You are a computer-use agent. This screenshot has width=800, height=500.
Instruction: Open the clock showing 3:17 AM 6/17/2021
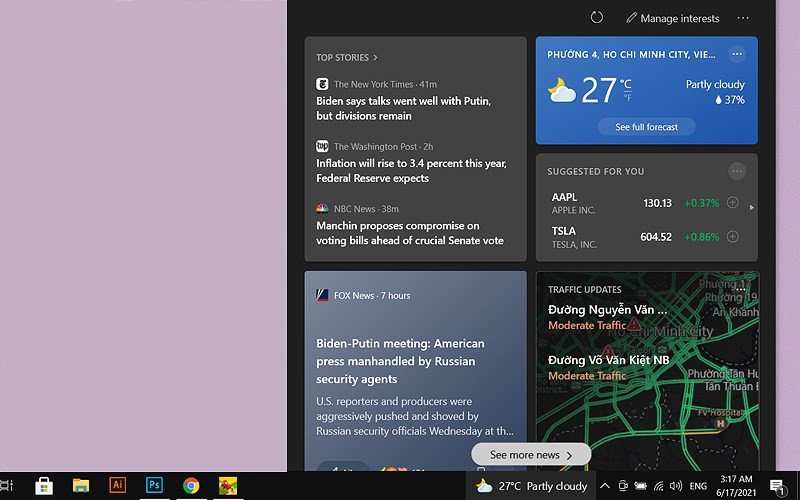[x=736, y=486]
